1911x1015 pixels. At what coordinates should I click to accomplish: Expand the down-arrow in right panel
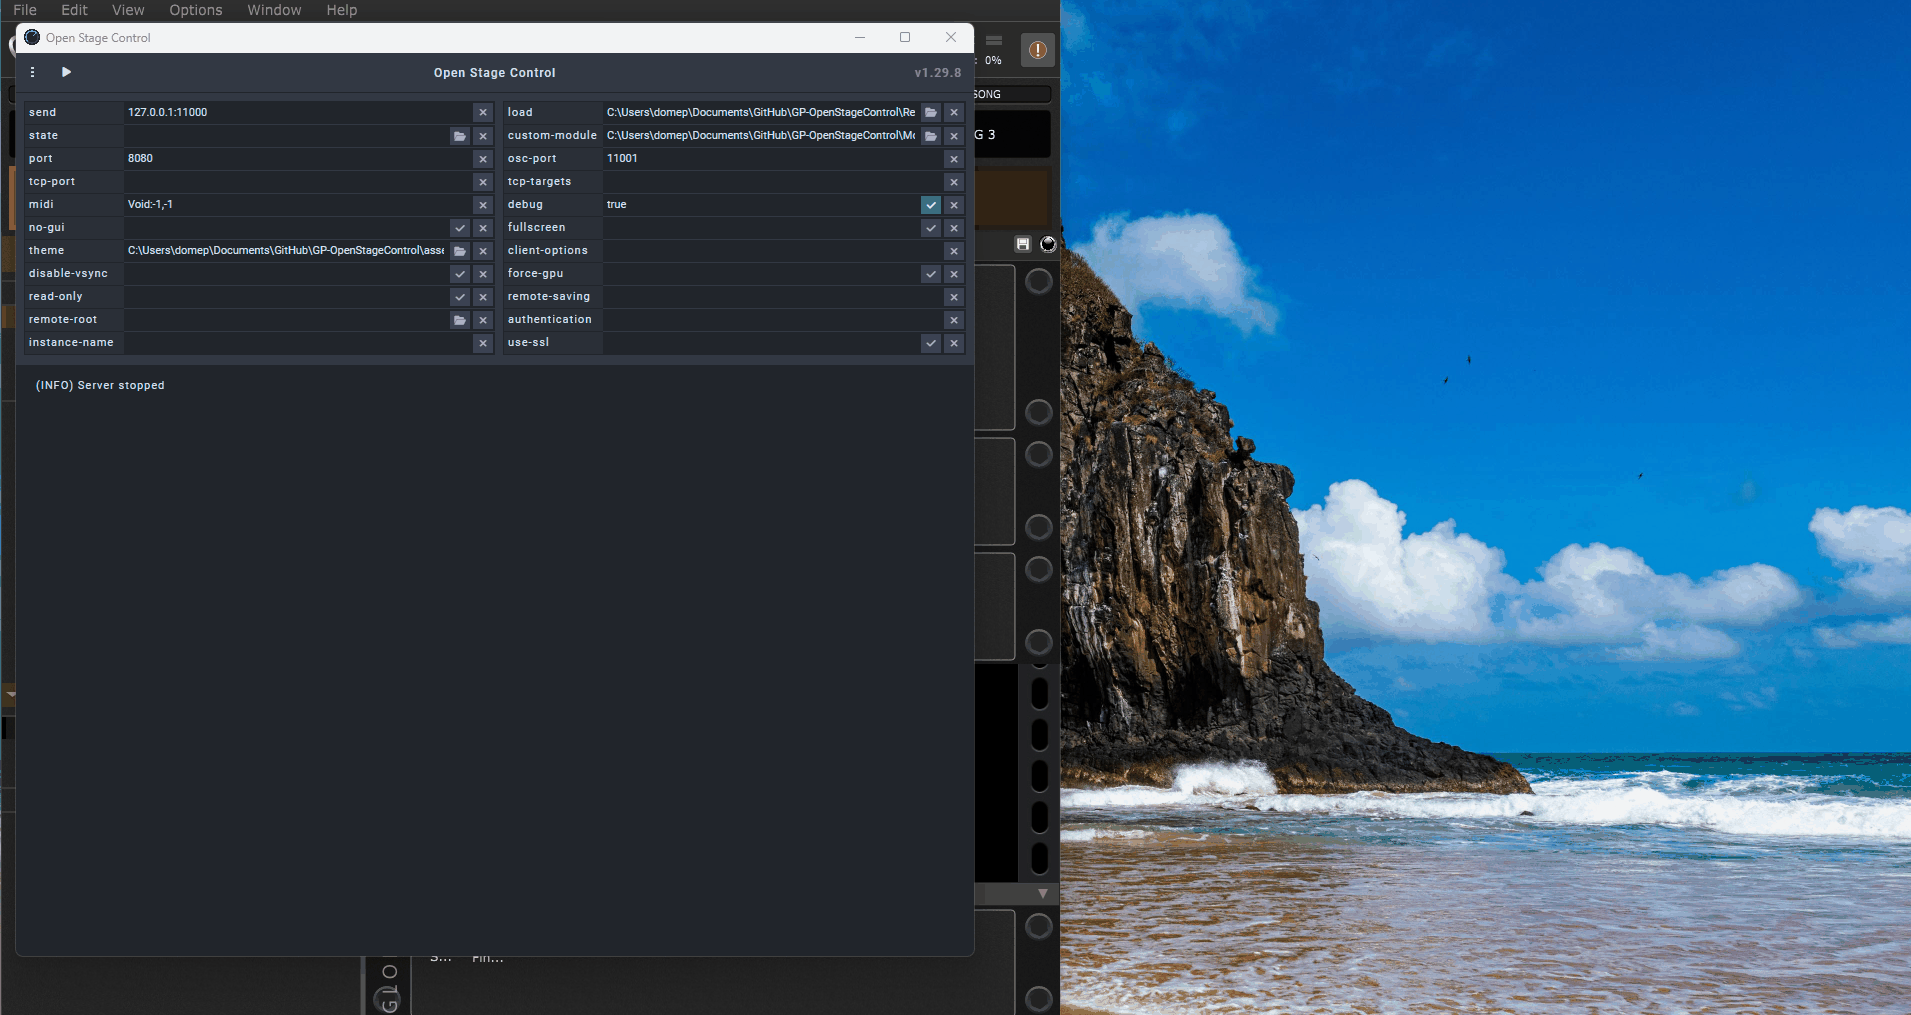(x=1042, y=893)
